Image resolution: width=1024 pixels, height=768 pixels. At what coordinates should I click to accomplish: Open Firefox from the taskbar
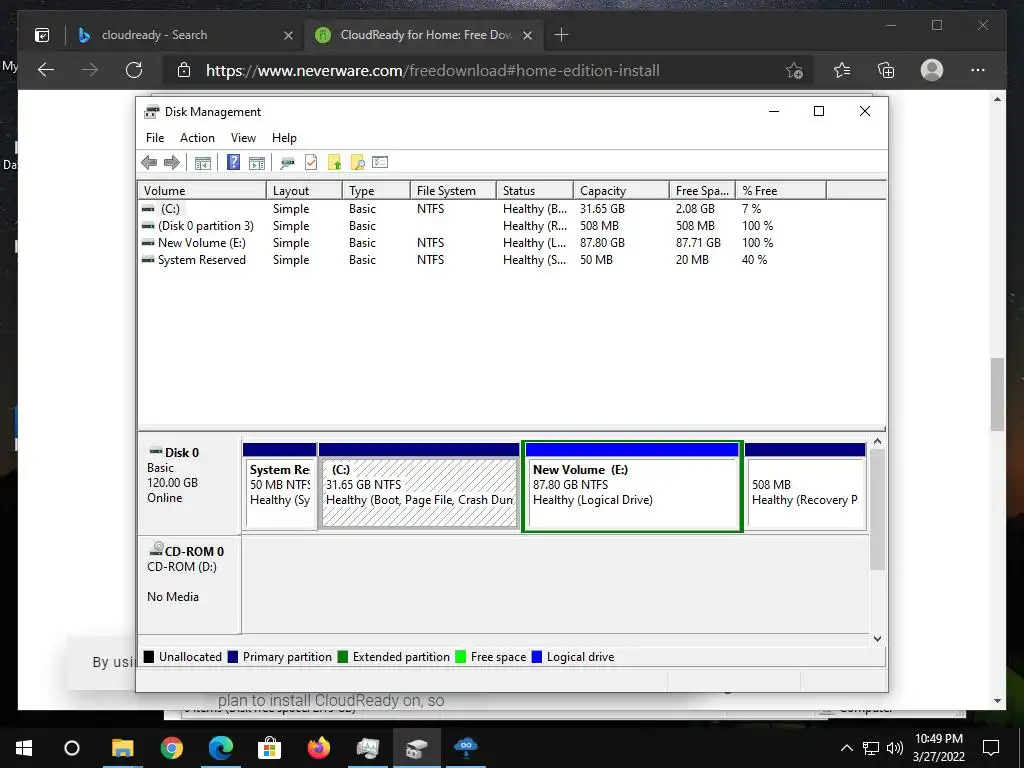point(319,748)
